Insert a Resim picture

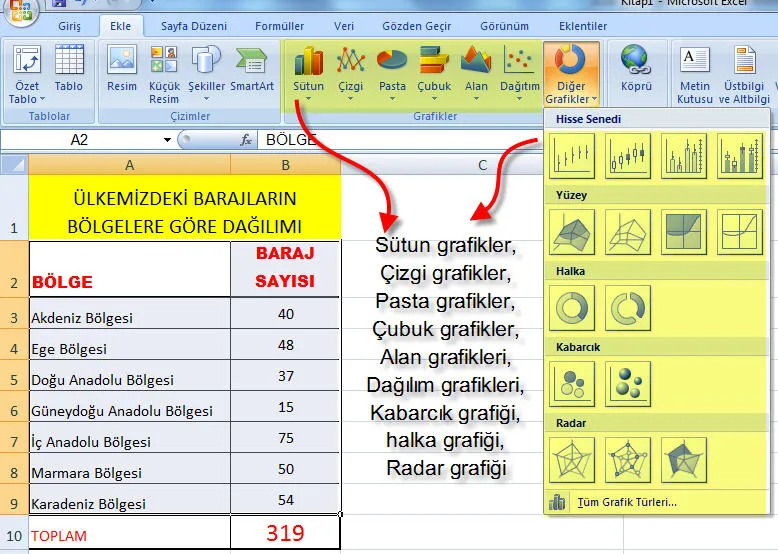(122, 71)
